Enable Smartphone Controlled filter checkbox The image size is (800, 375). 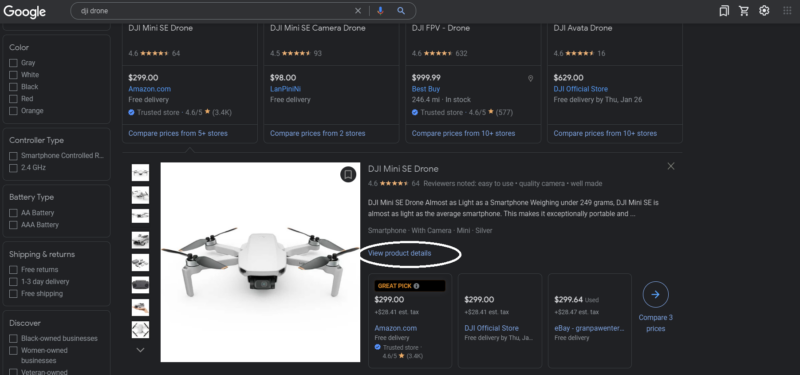point(13,156)
